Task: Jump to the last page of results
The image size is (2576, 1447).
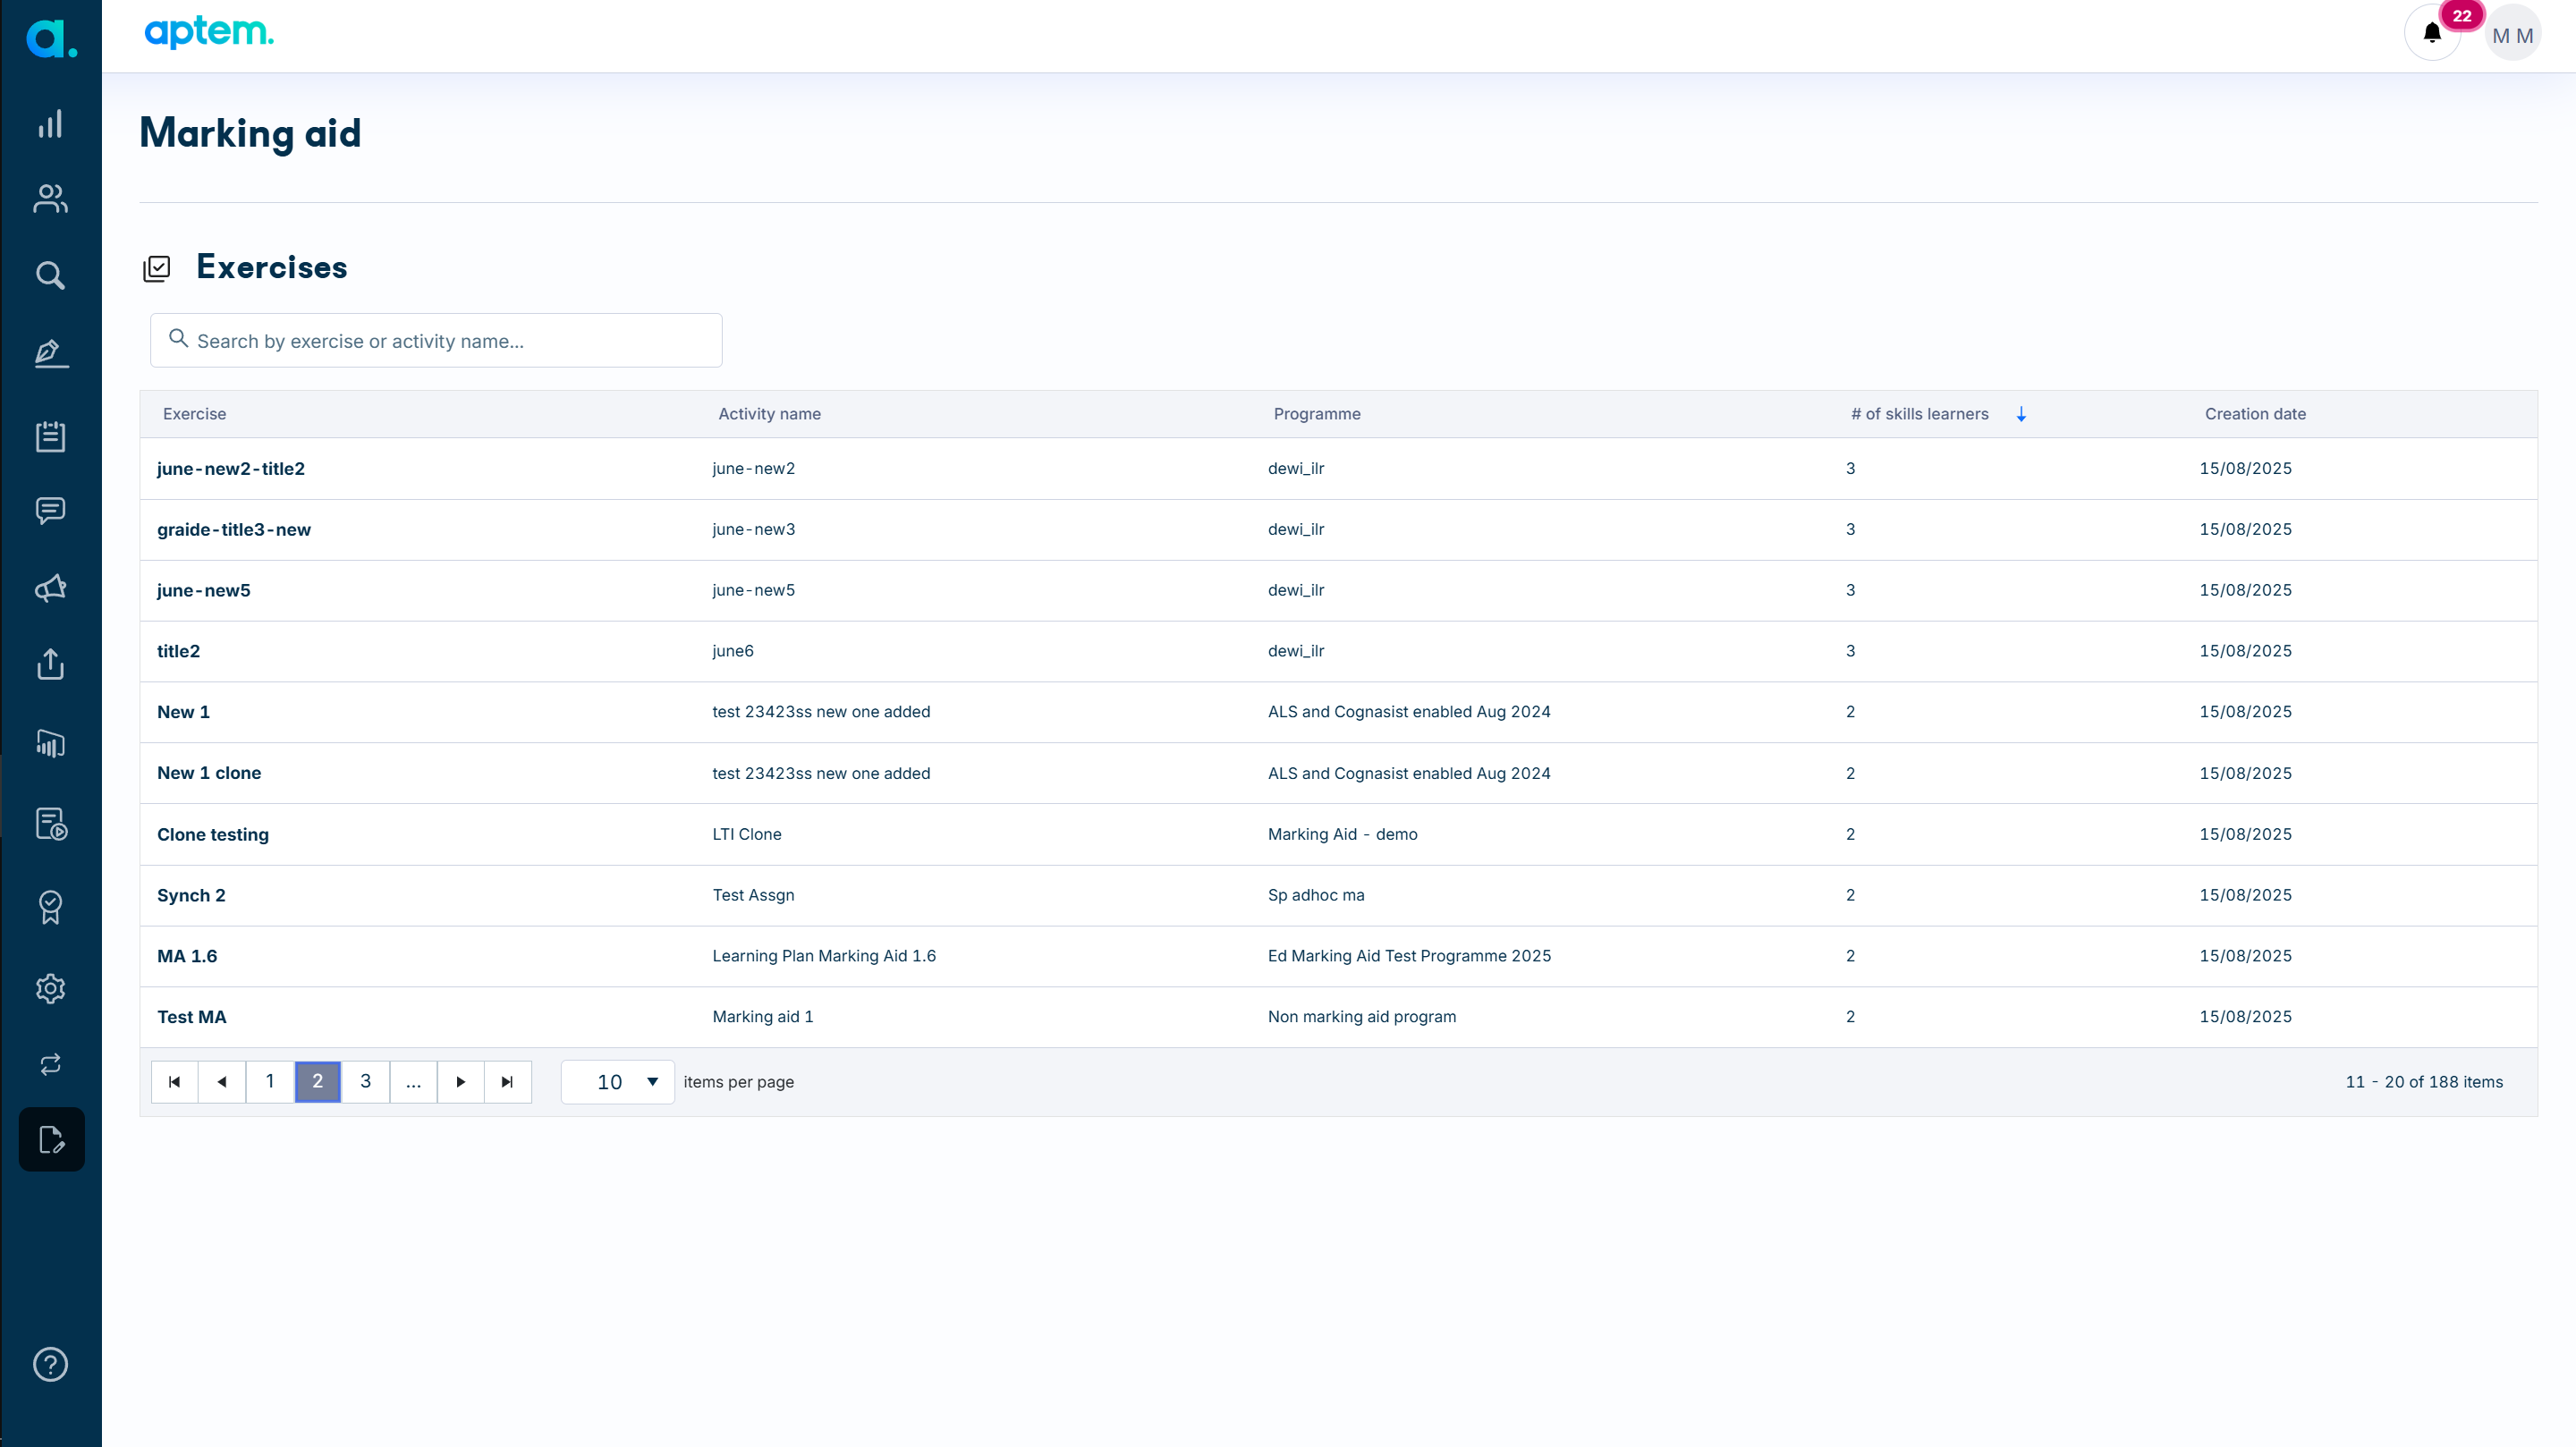Action: pos(508,1081)
